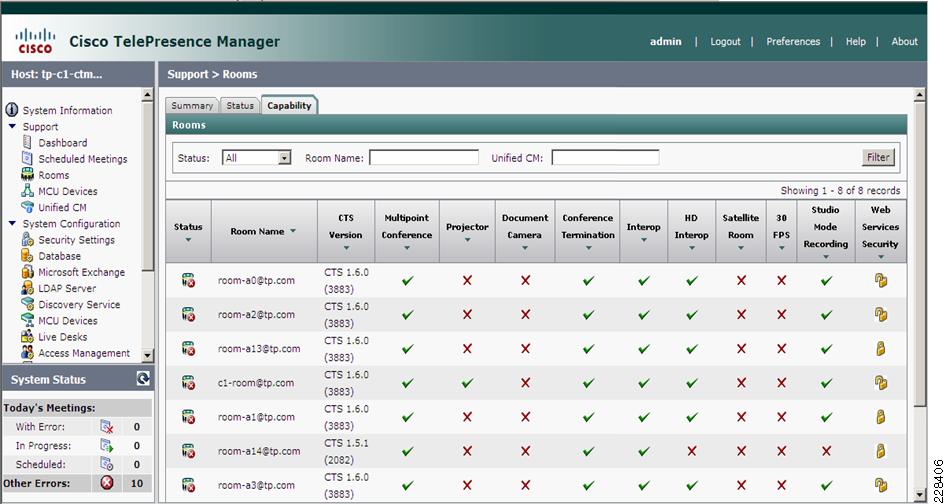944x504 pixels.
Task: Switch to the Status tab
Action: (x=240, y=105)
